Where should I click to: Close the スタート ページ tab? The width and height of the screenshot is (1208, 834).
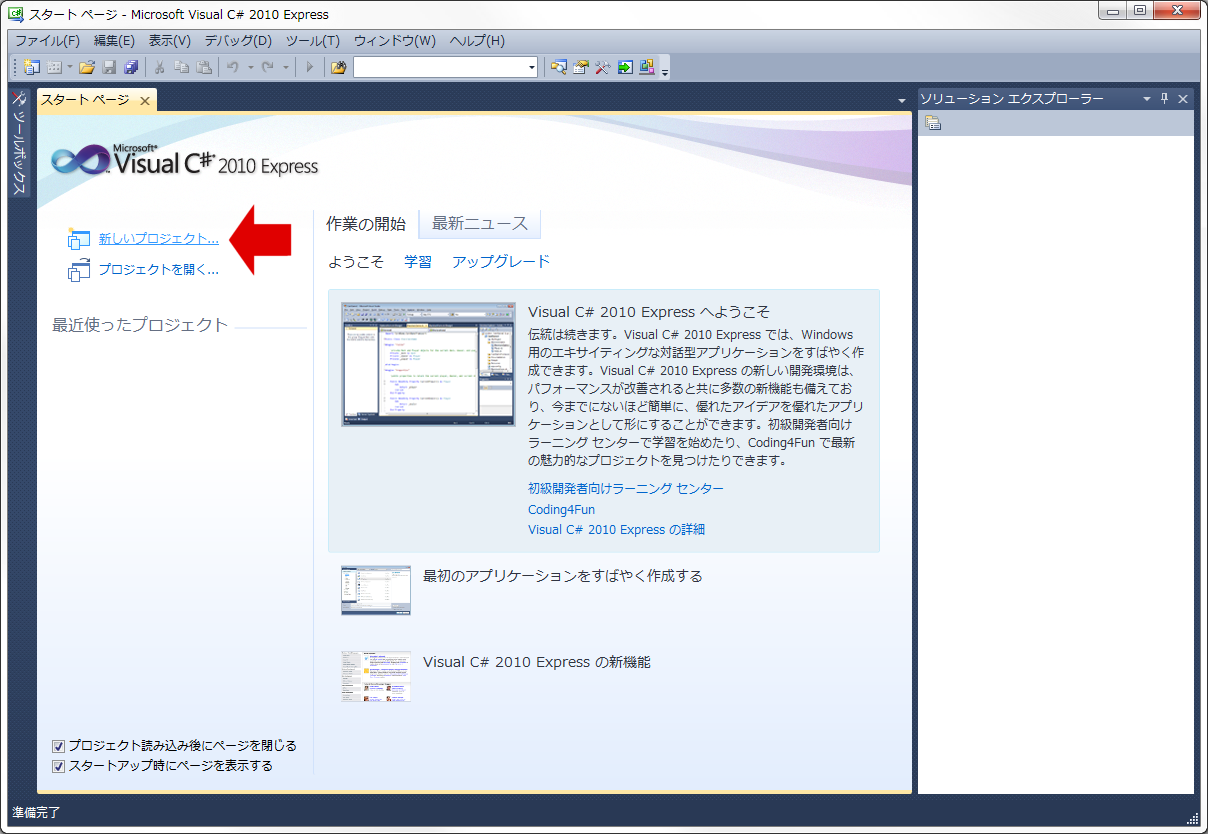pyautogui.click(x=145, y=100)
